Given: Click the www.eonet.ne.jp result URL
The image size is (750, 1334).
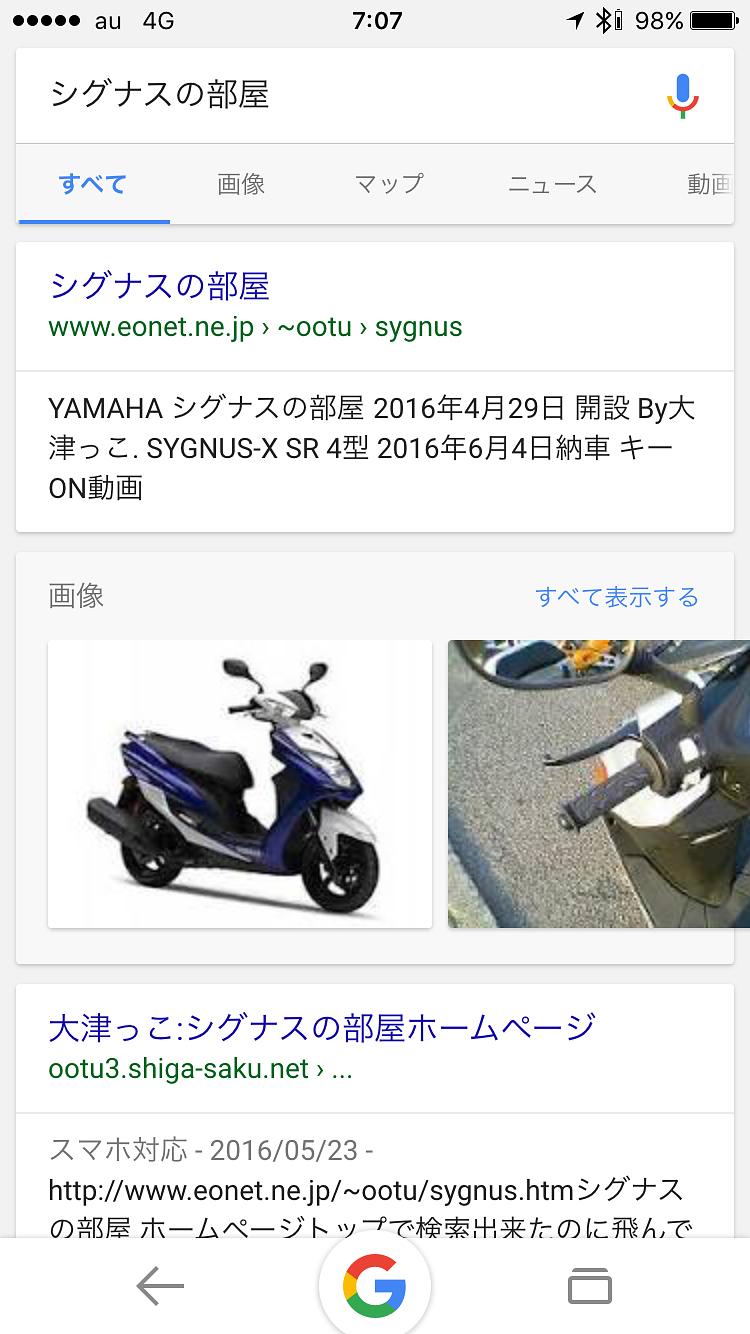Looking at the screenshot, I should (x=255, y=328).
